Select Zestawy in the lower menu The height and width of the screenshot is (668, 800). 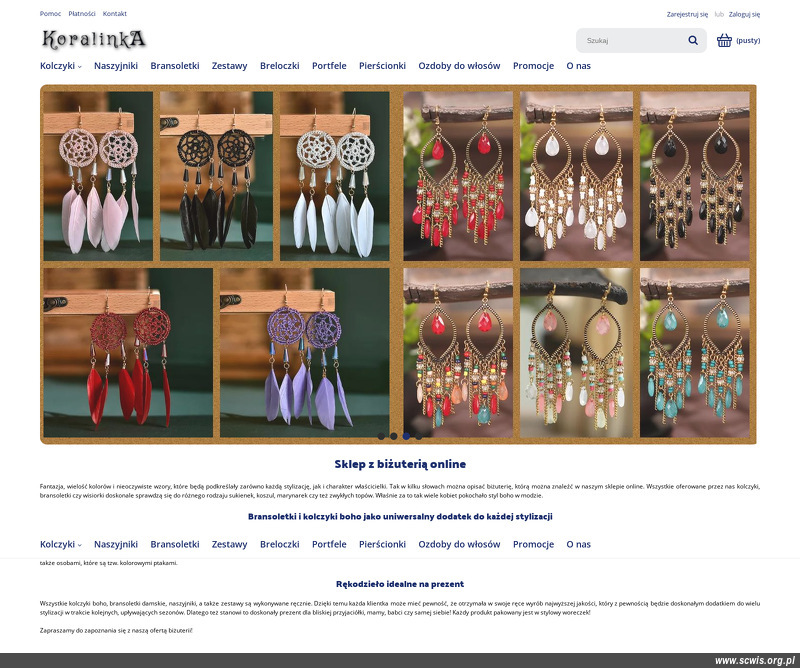tap(230, 545)
